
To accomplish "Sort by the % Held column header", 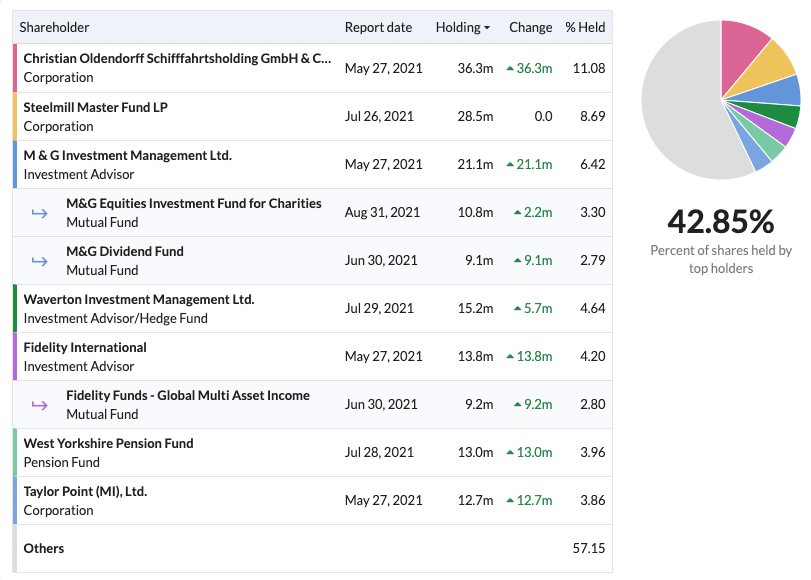I will (585, 27).
